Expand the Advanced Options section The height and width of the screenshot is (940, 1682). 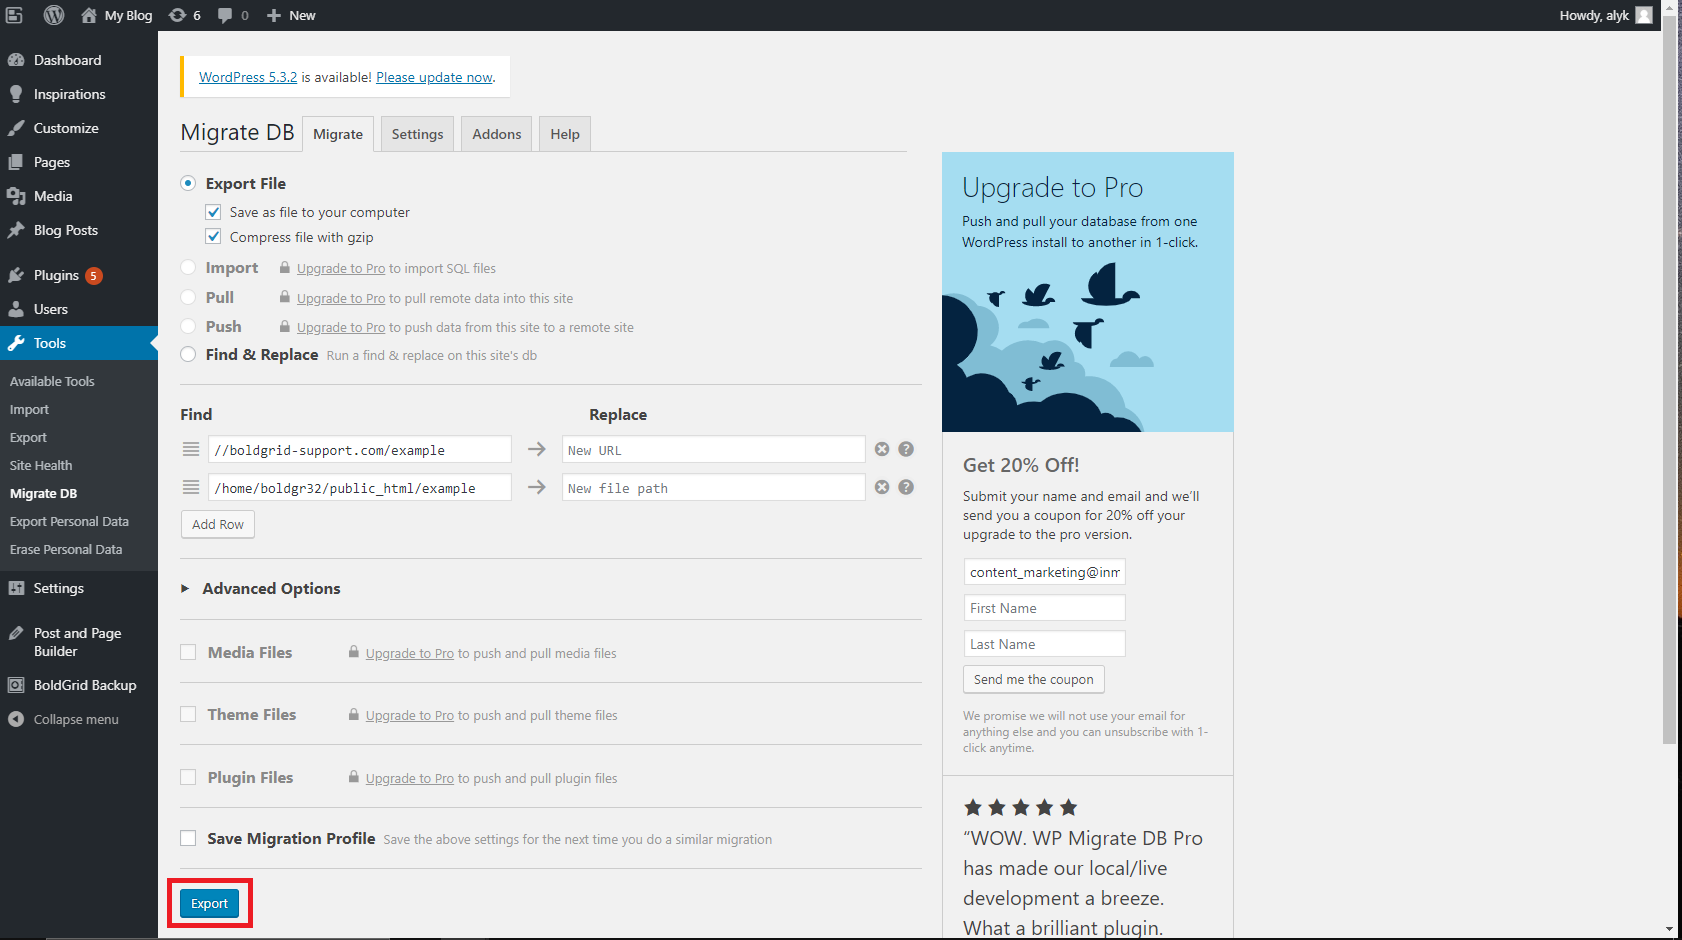pos(270,588)
